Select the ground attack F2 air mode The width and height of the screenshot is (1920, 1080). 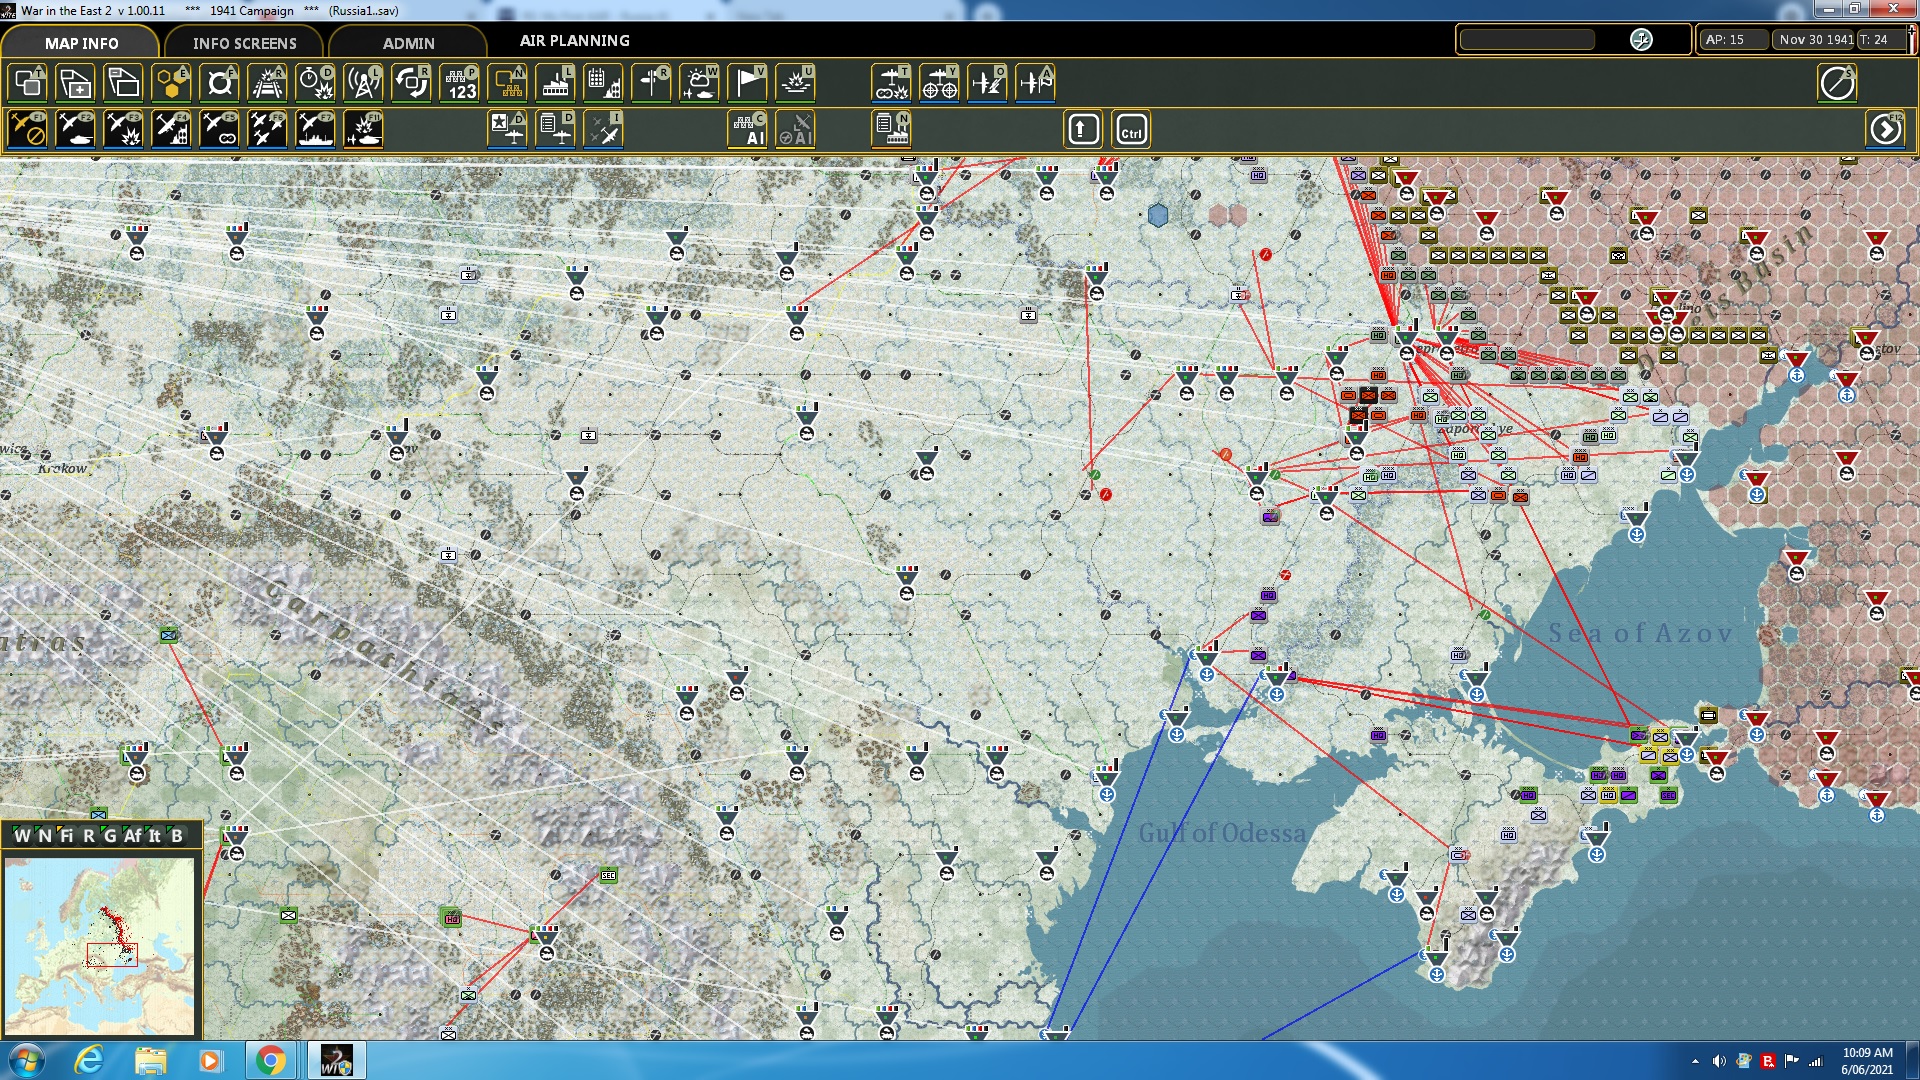point(75,130)
